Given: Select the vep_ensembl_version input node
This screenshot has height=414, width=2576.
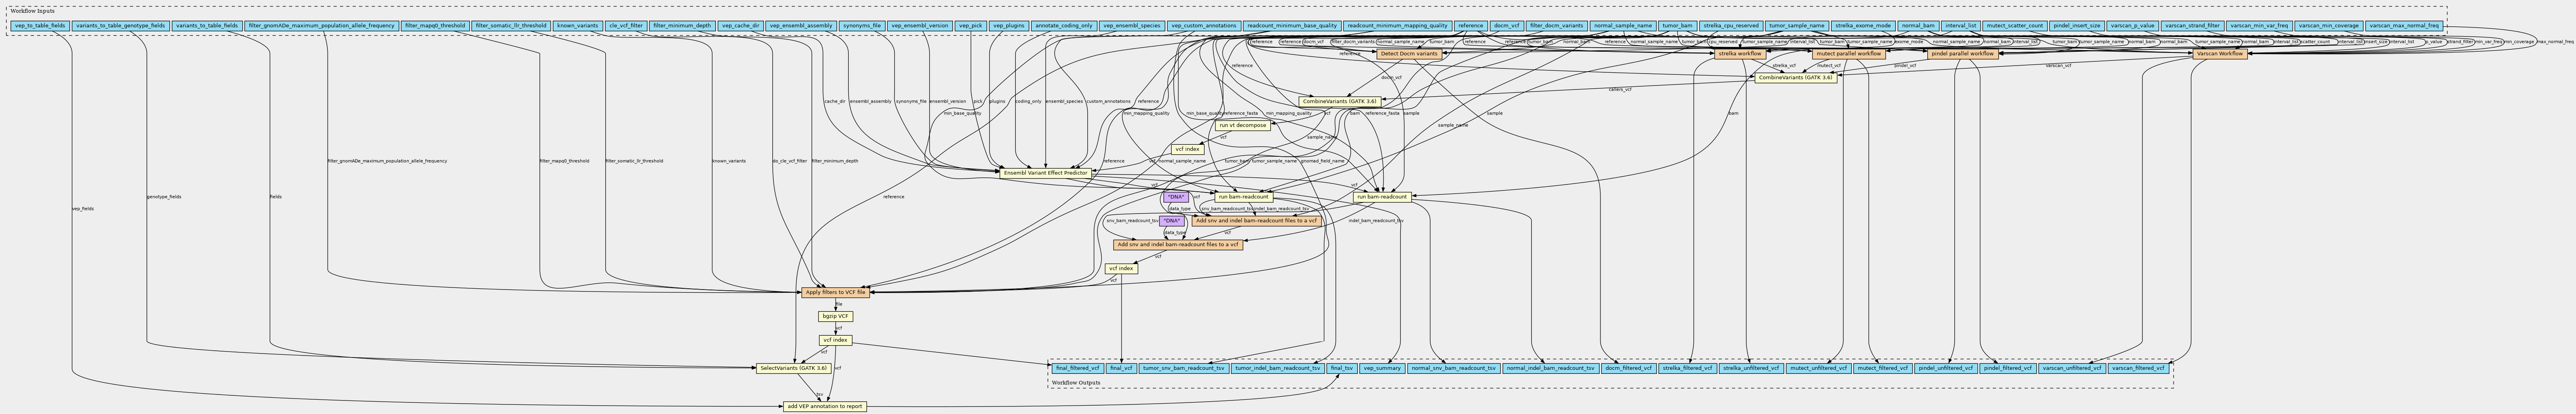Looking at the screenshot, I should click(x=920, y=25).
